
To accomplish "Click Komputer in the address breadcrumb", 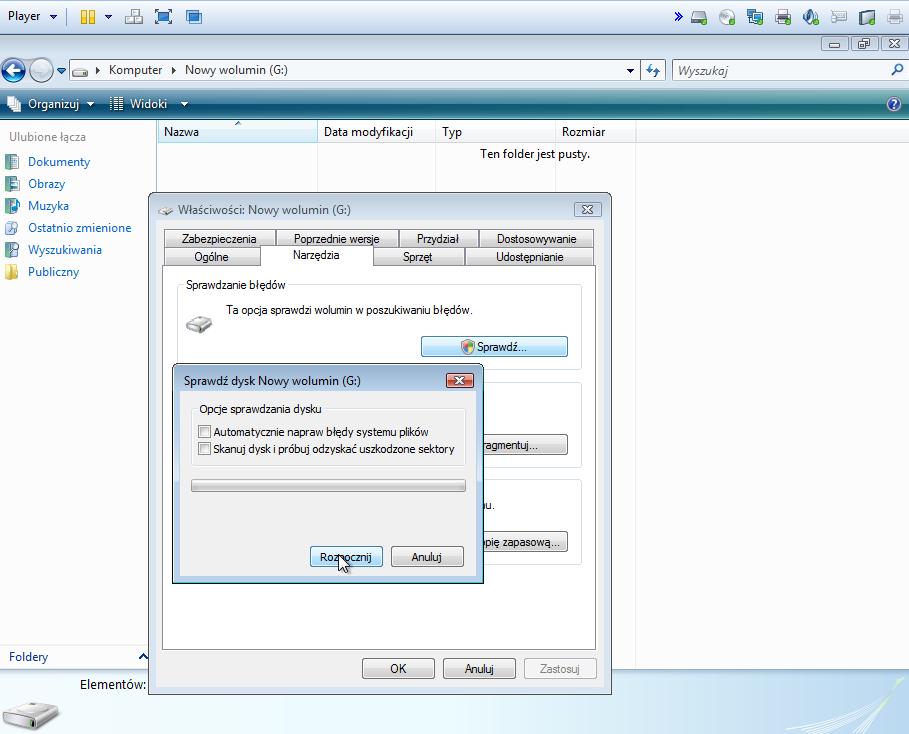I will (x=136, y=70).
